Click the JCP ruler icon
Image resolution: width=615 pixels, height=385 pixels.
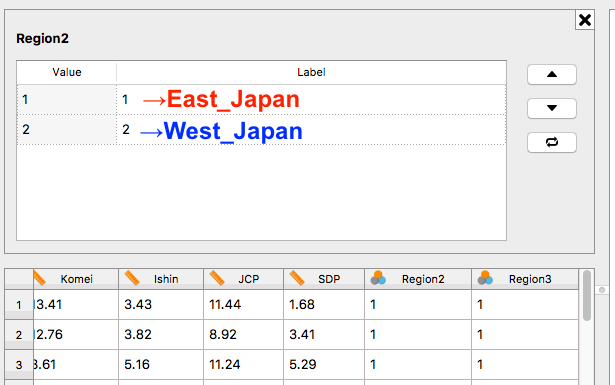pos(217,278)
